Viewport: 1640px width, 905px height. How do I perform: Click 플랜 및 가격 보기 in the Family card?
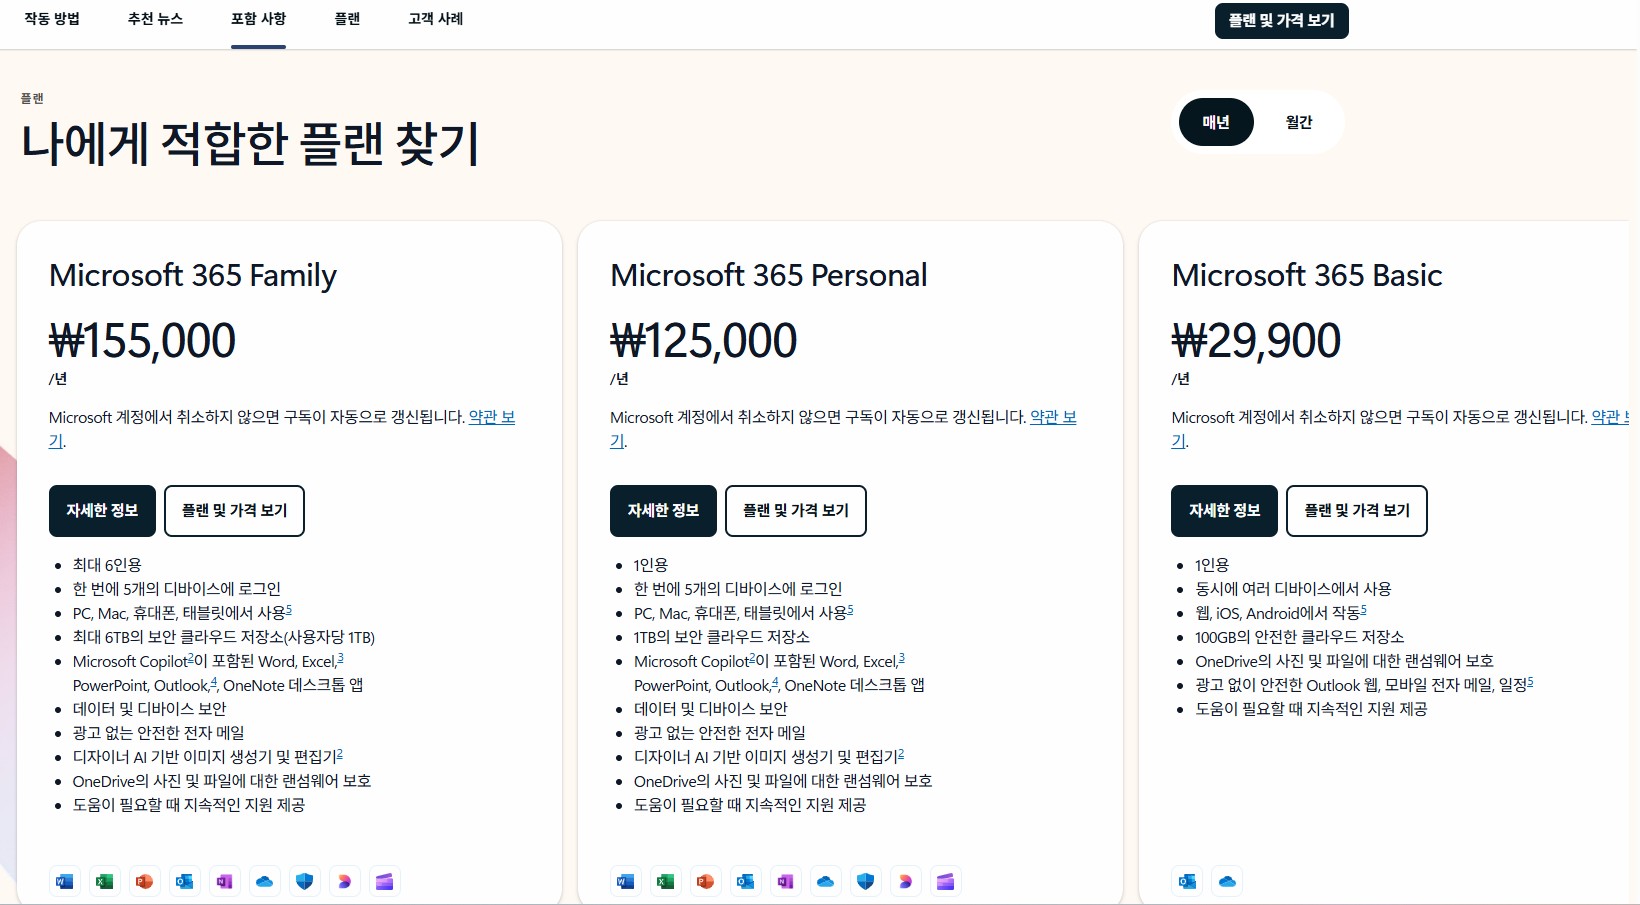coord(234,511)
